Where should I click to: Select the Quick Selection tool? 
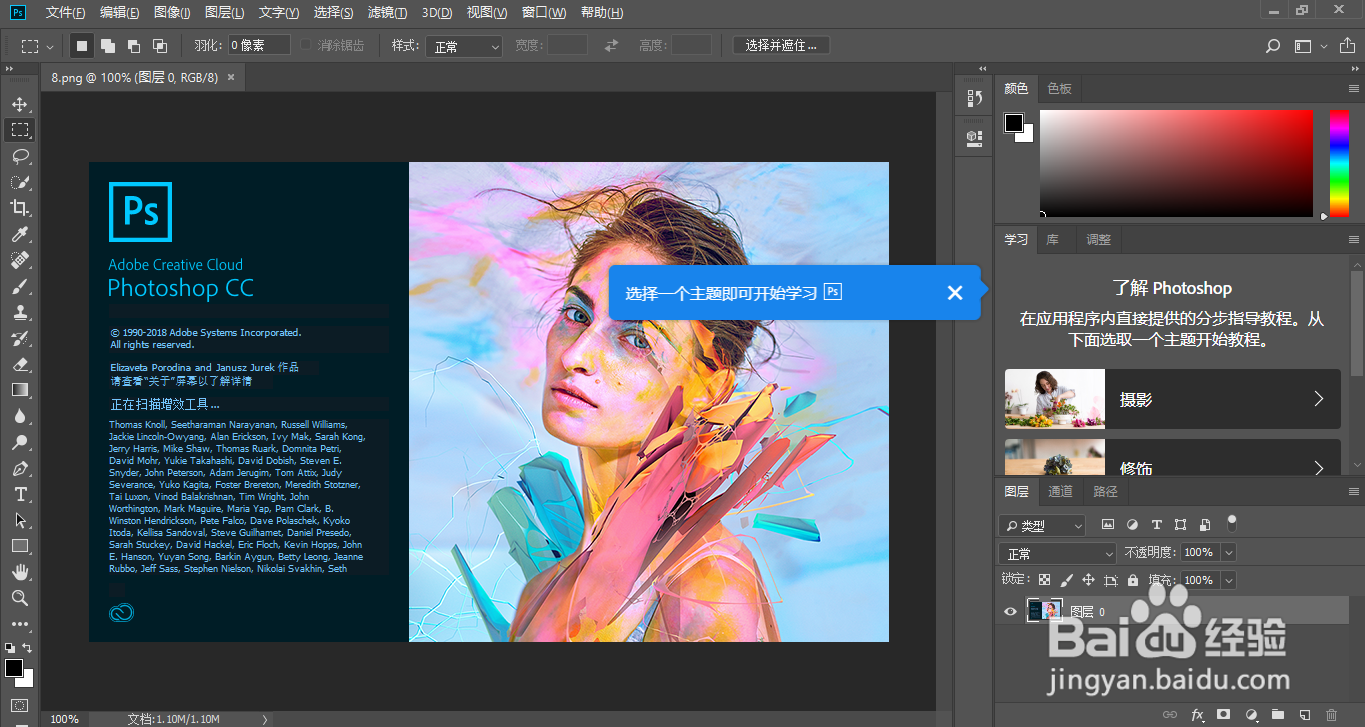20,182
